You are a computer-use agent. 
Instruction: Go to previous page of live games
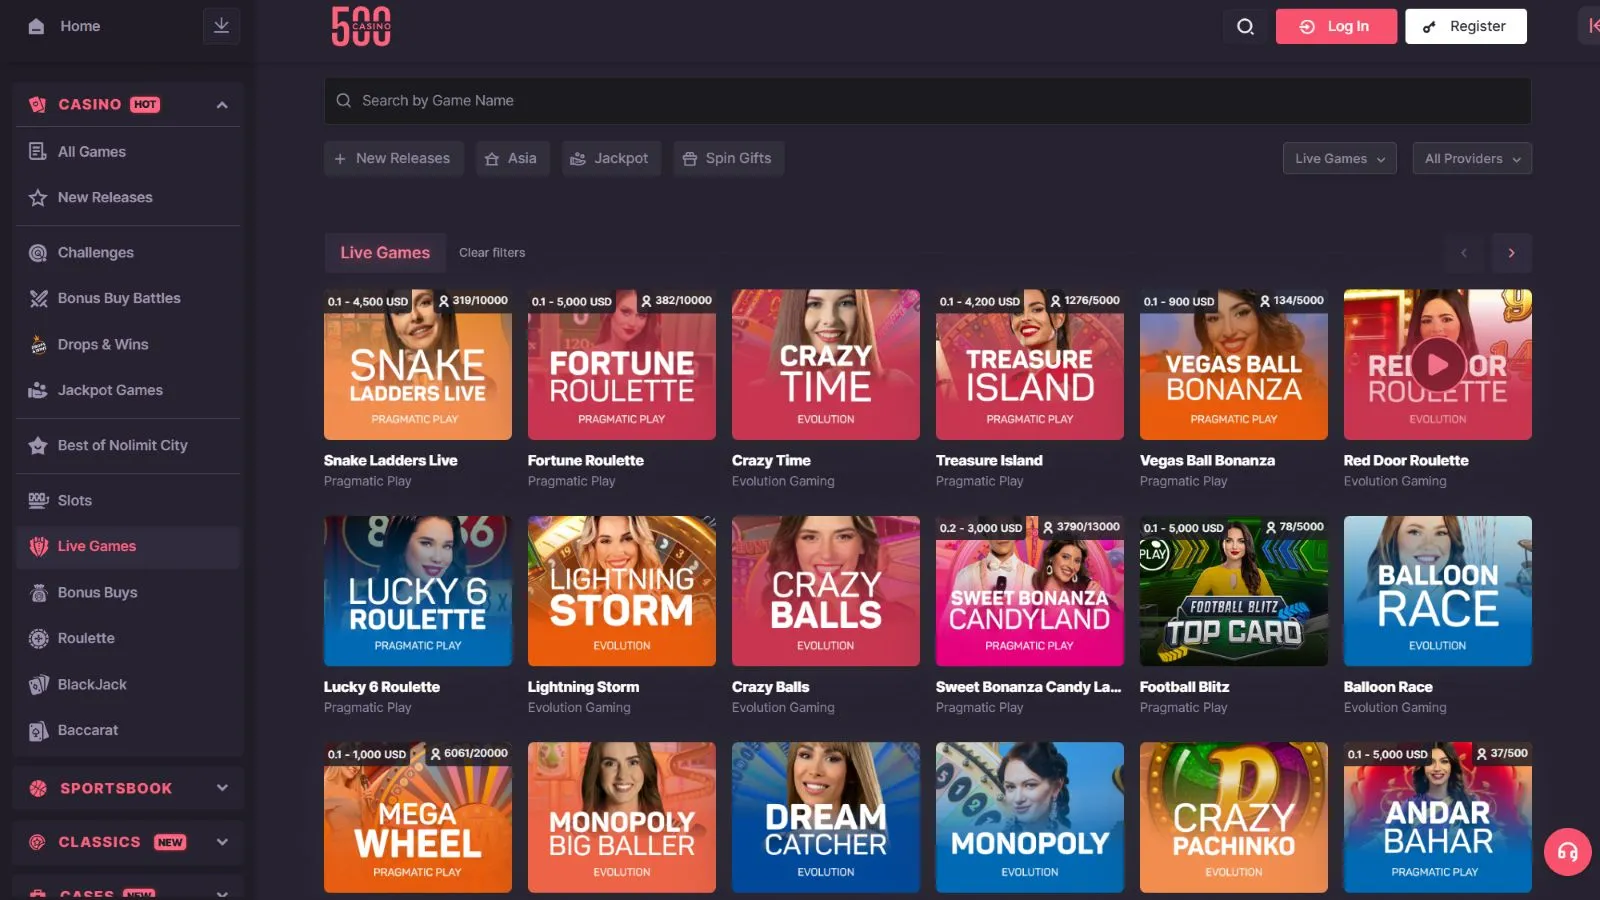coord(1464,253)
